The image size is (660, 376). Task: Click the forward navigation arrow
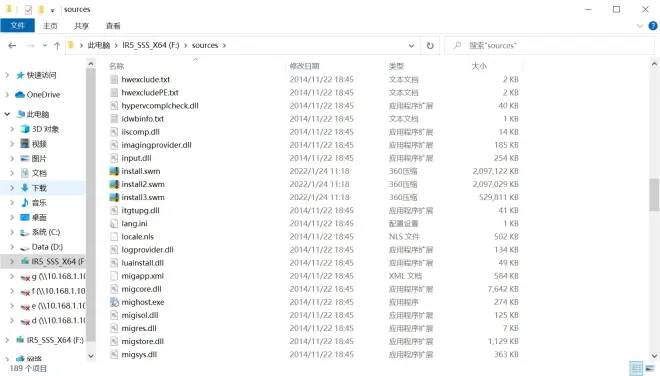(31, 45)
